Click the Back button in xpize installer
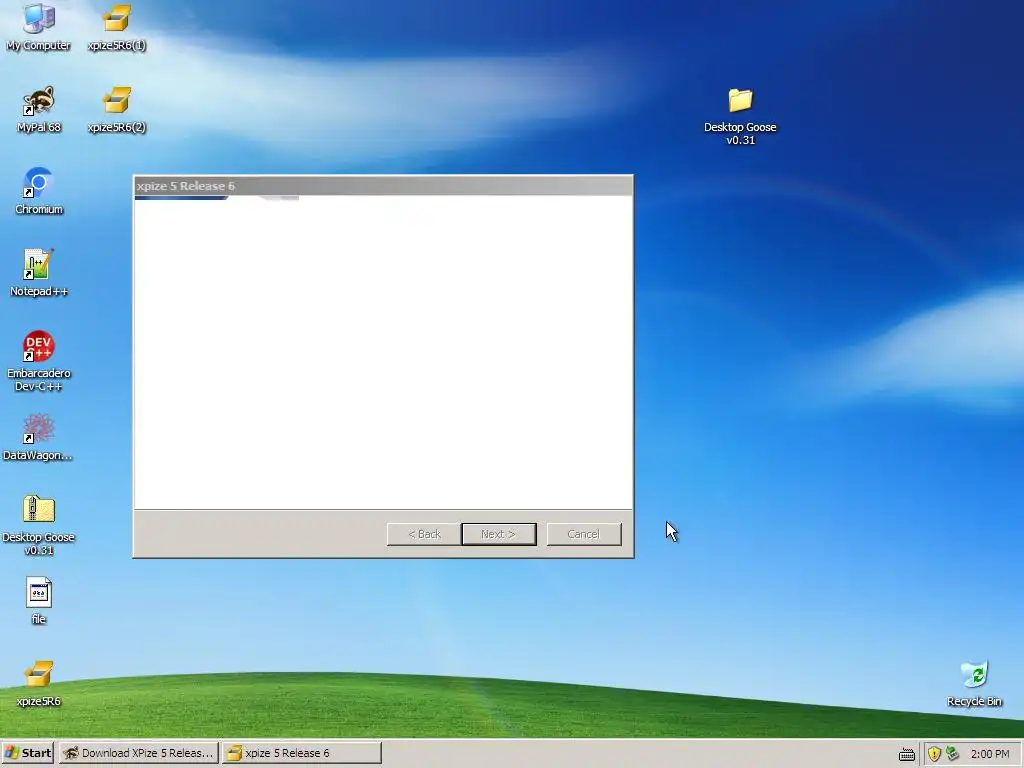The image size is (1024, 768). 424,534
